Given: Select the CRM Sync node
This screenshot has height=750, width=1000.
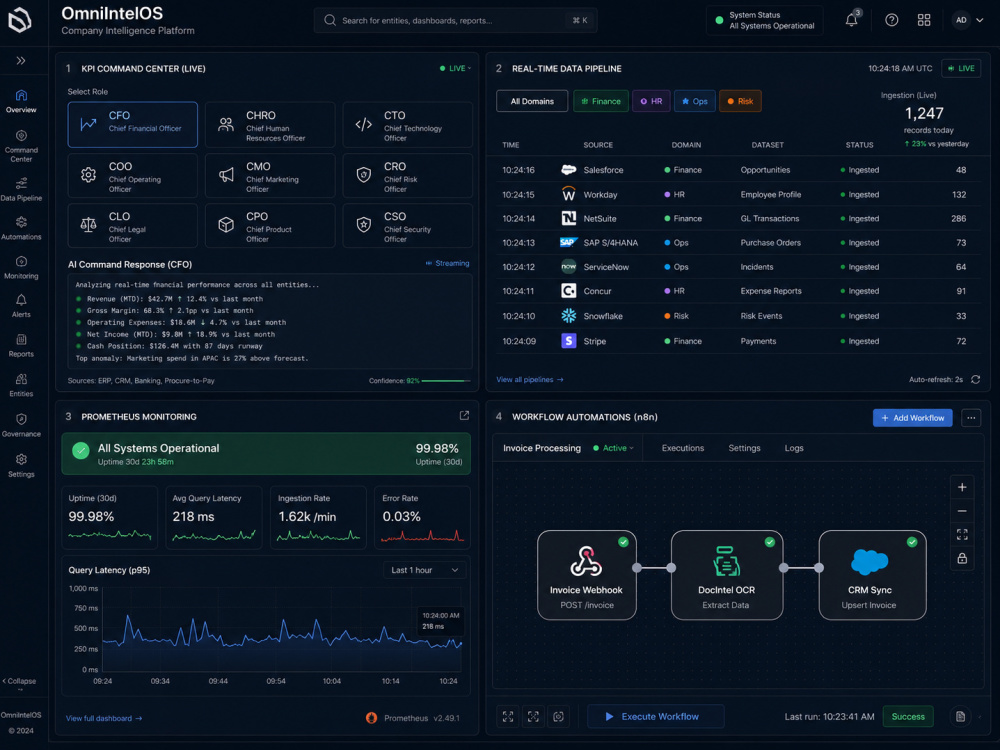Looking at the screenshot, I should (872, 575).
